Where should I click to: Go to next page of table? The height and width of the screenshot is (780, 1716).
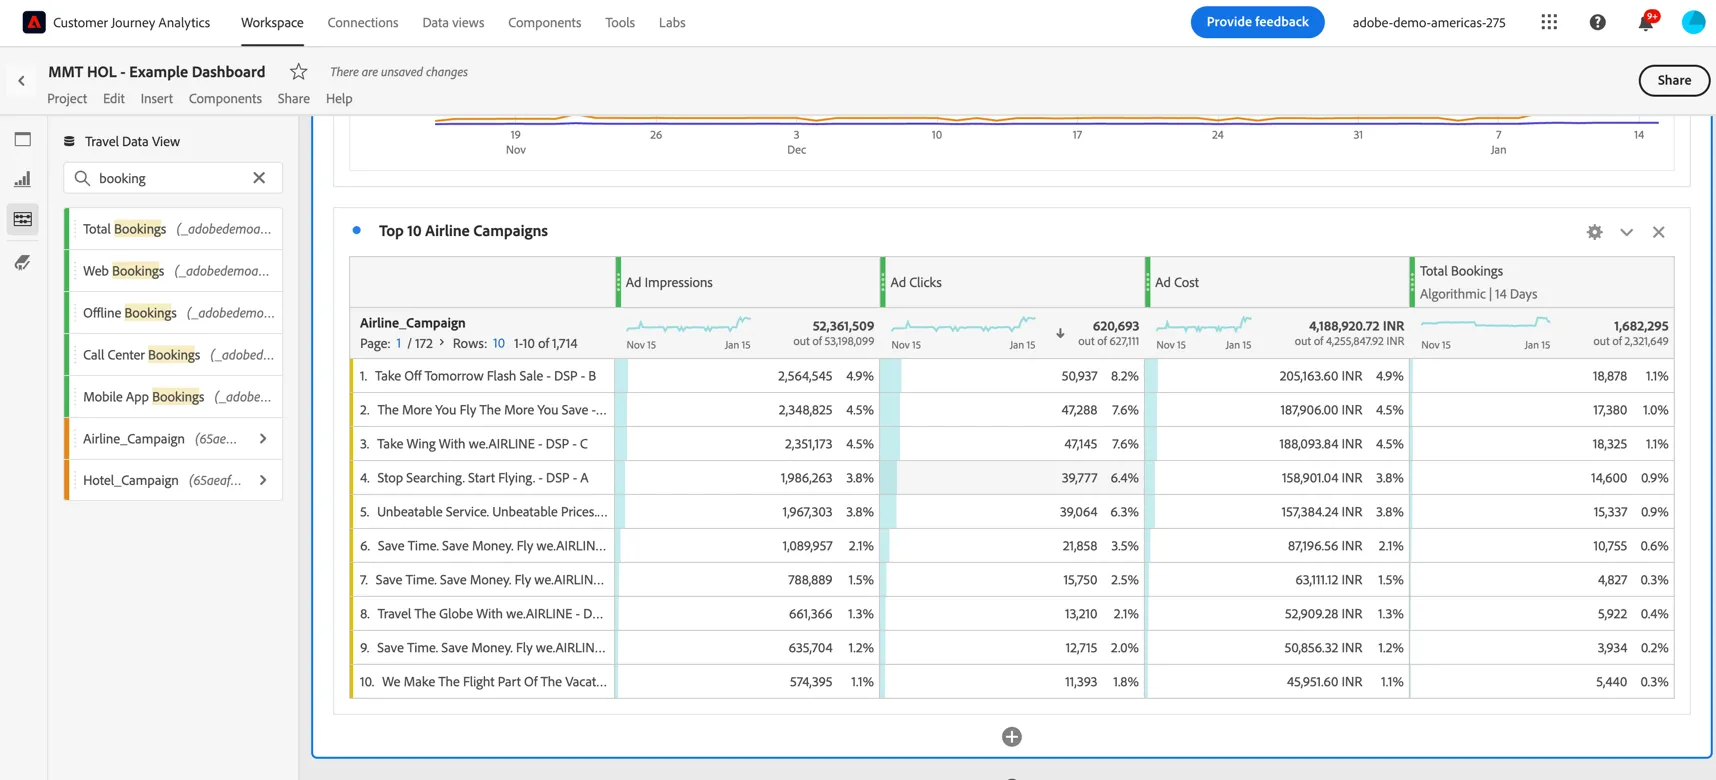(x=442, y=343)
